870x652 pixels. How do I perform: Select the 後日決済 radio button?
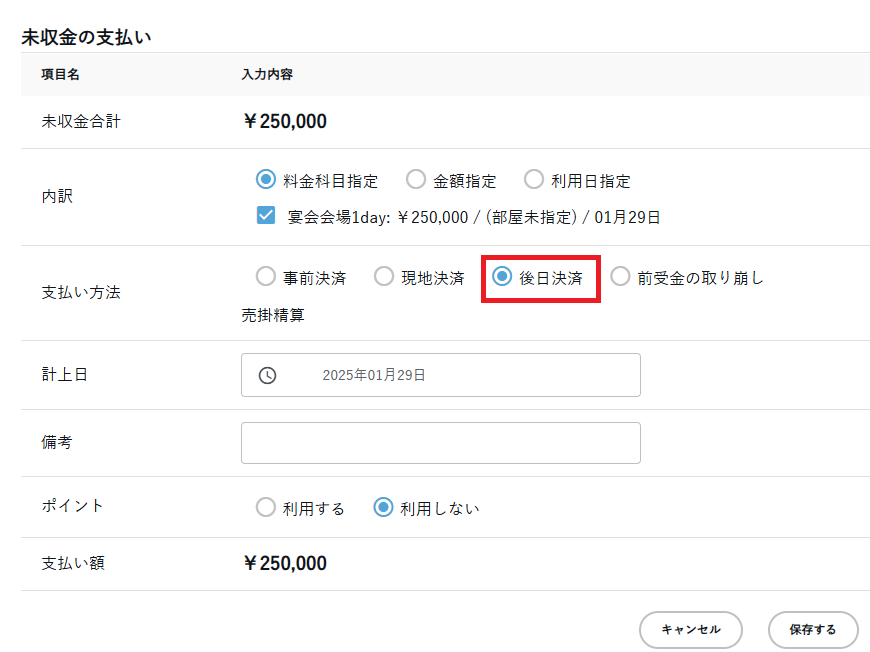pyautogui.click(x=502, y=277)
